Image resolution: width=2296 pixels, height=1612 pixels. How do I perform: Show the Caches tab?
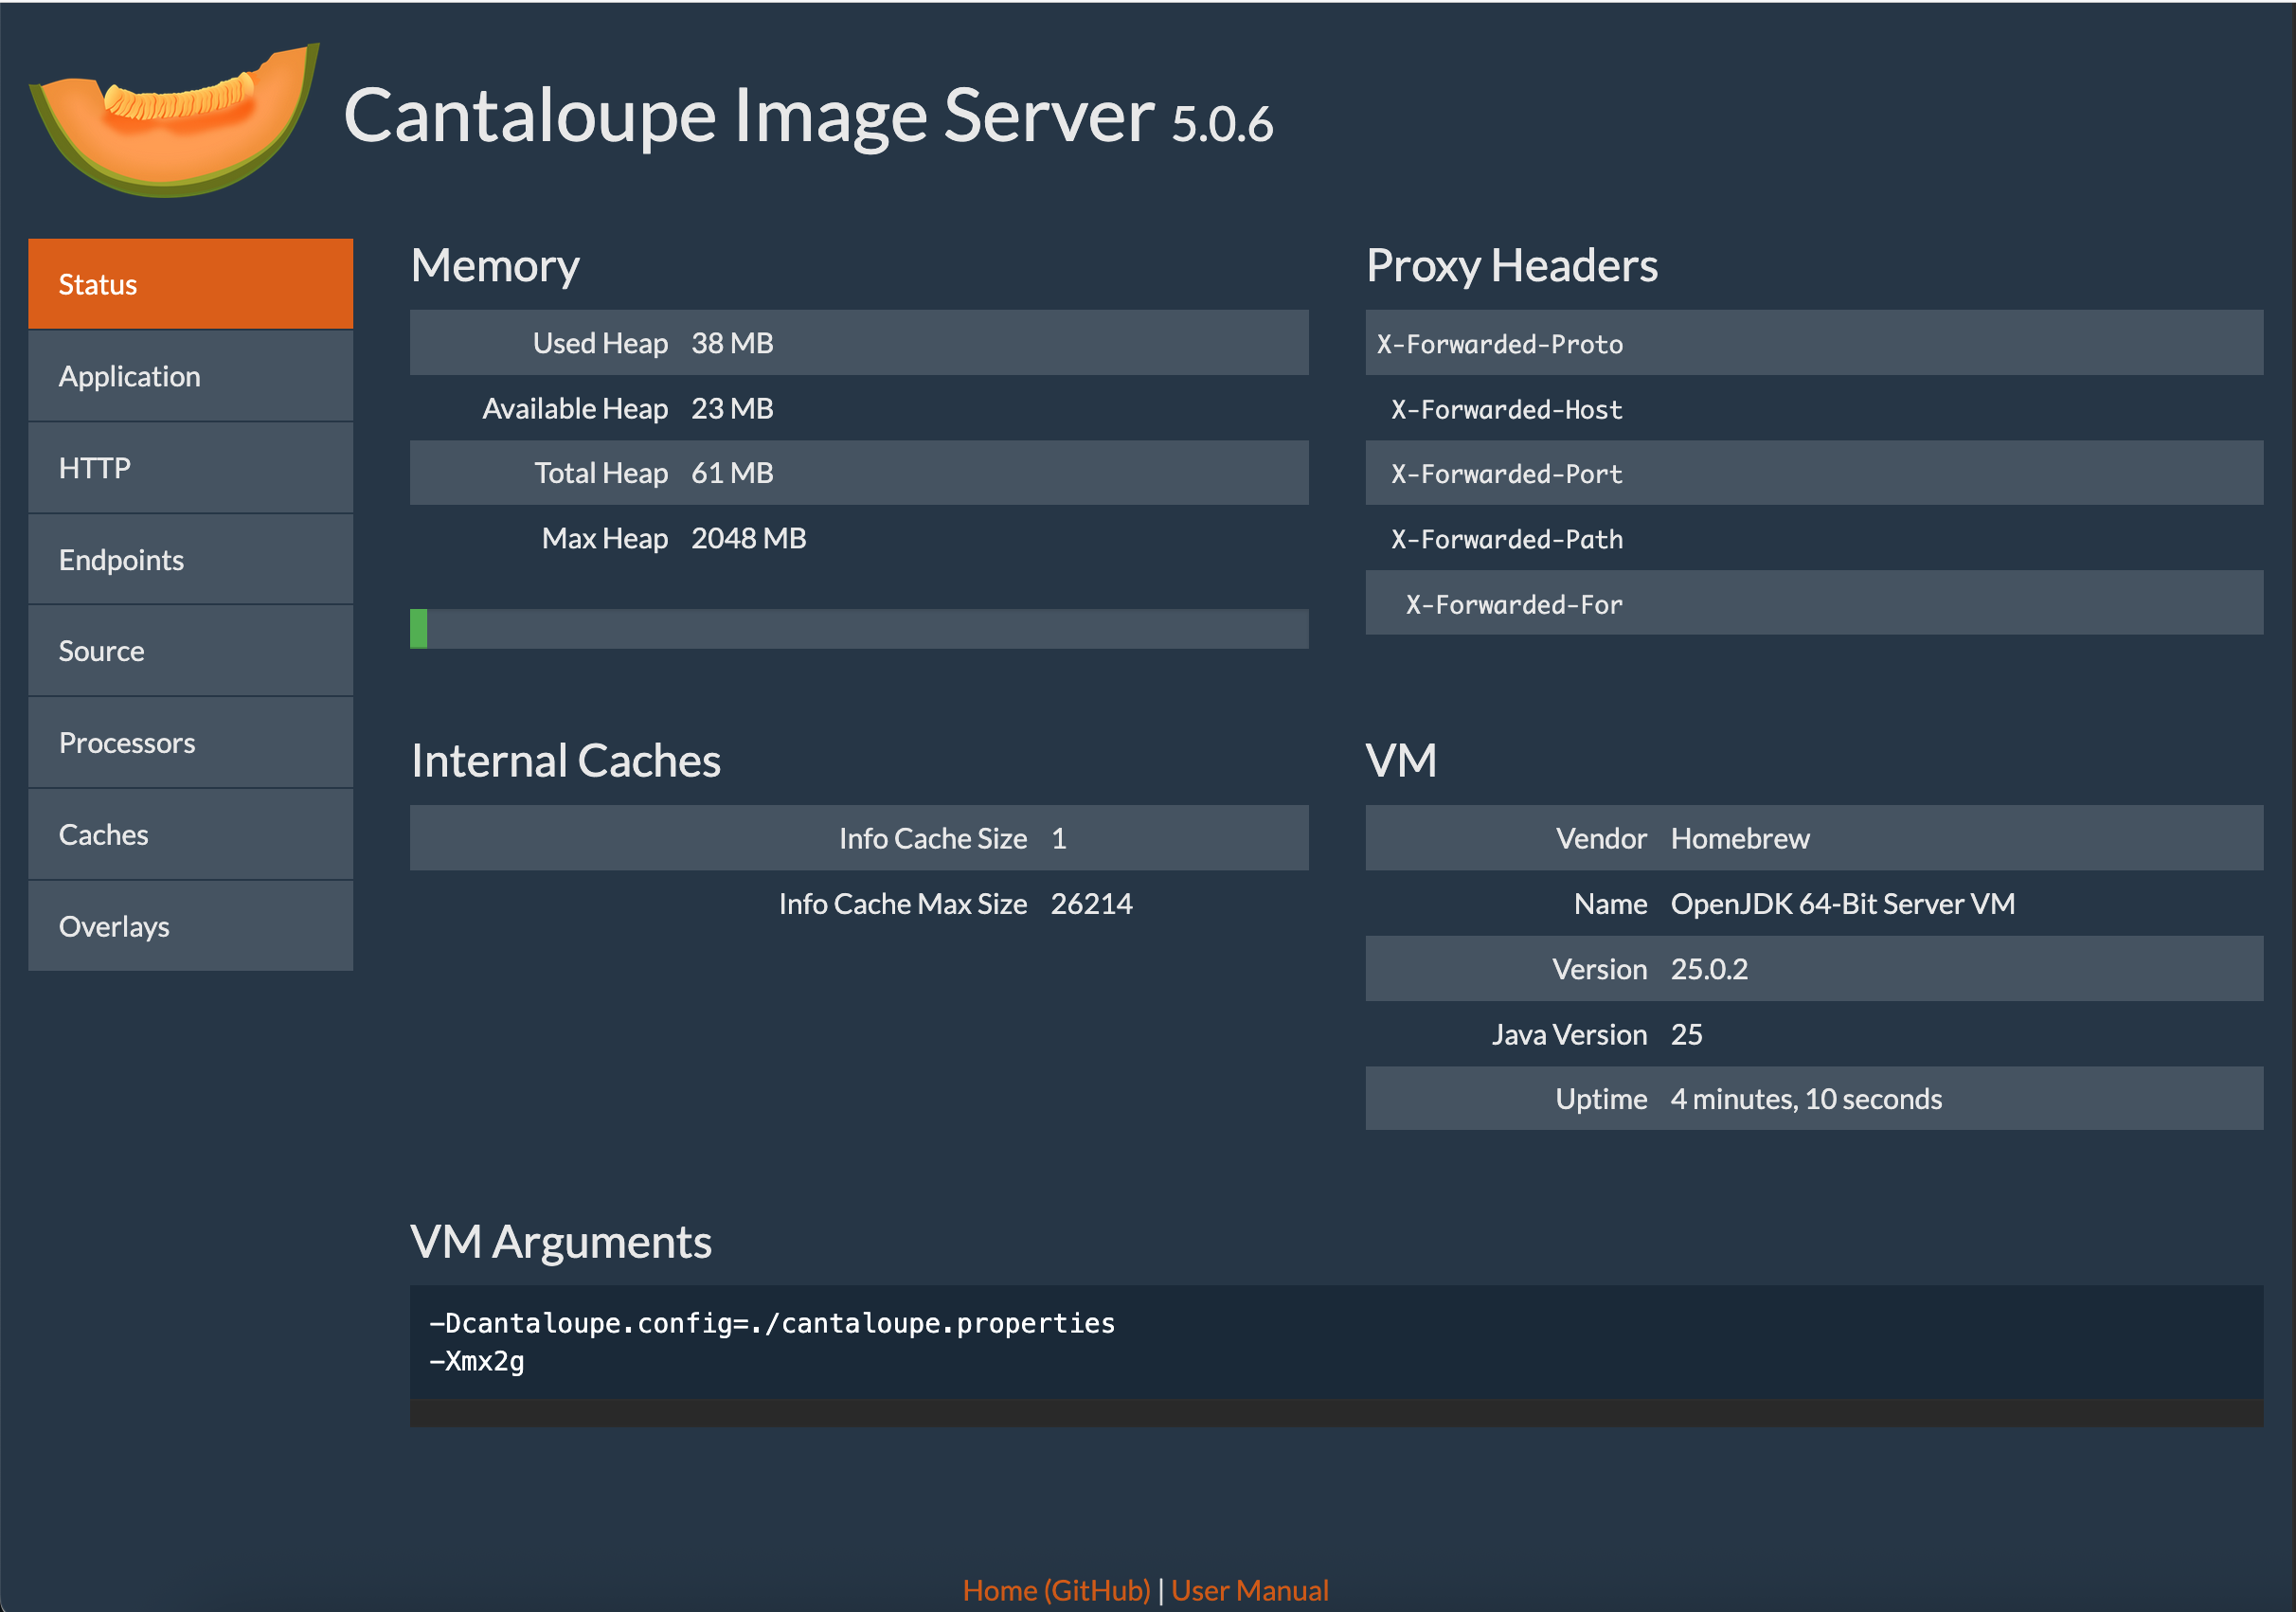point(190,835)
